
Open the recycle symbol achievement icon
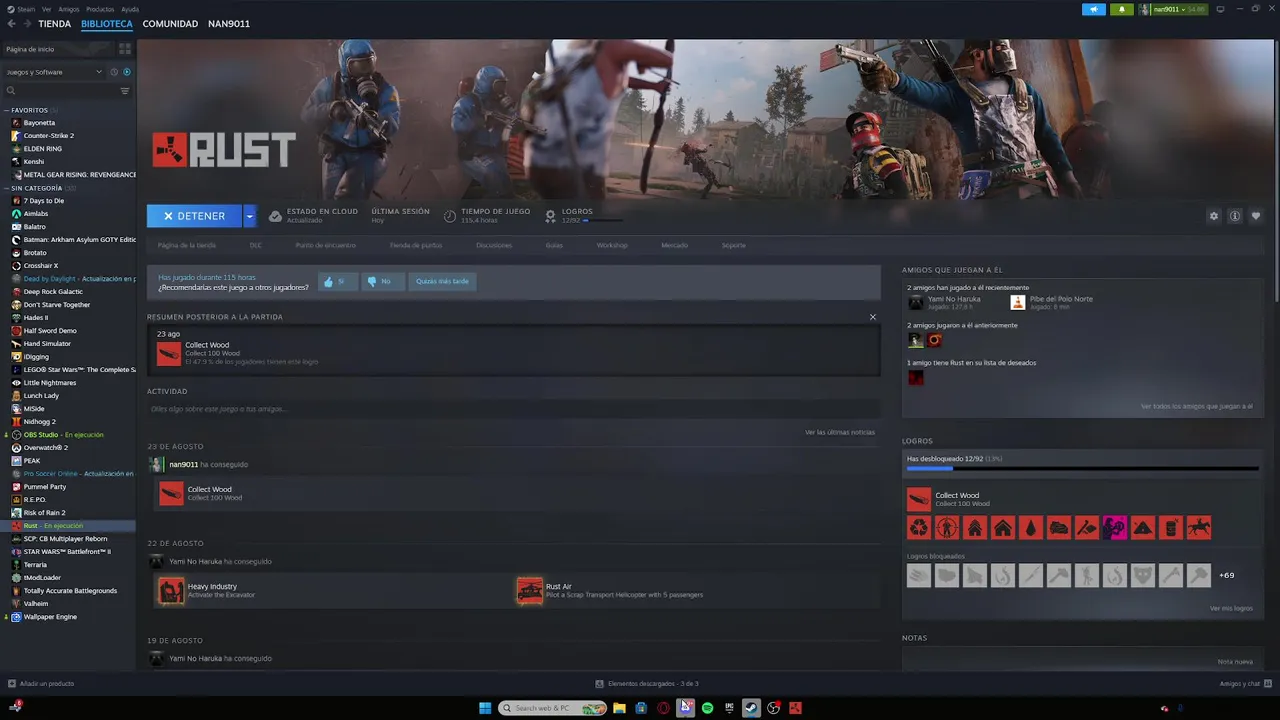pos(919,528)
